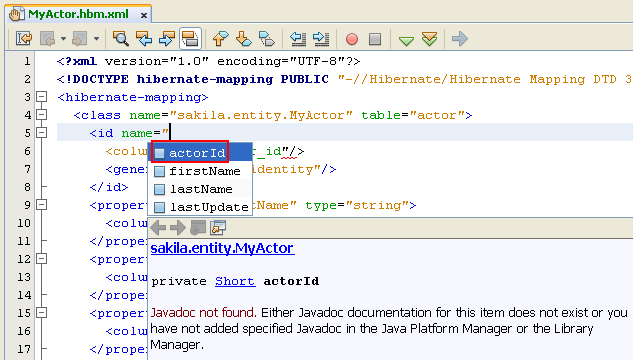Click the "Javadoc not found." message text

point(203,313)
